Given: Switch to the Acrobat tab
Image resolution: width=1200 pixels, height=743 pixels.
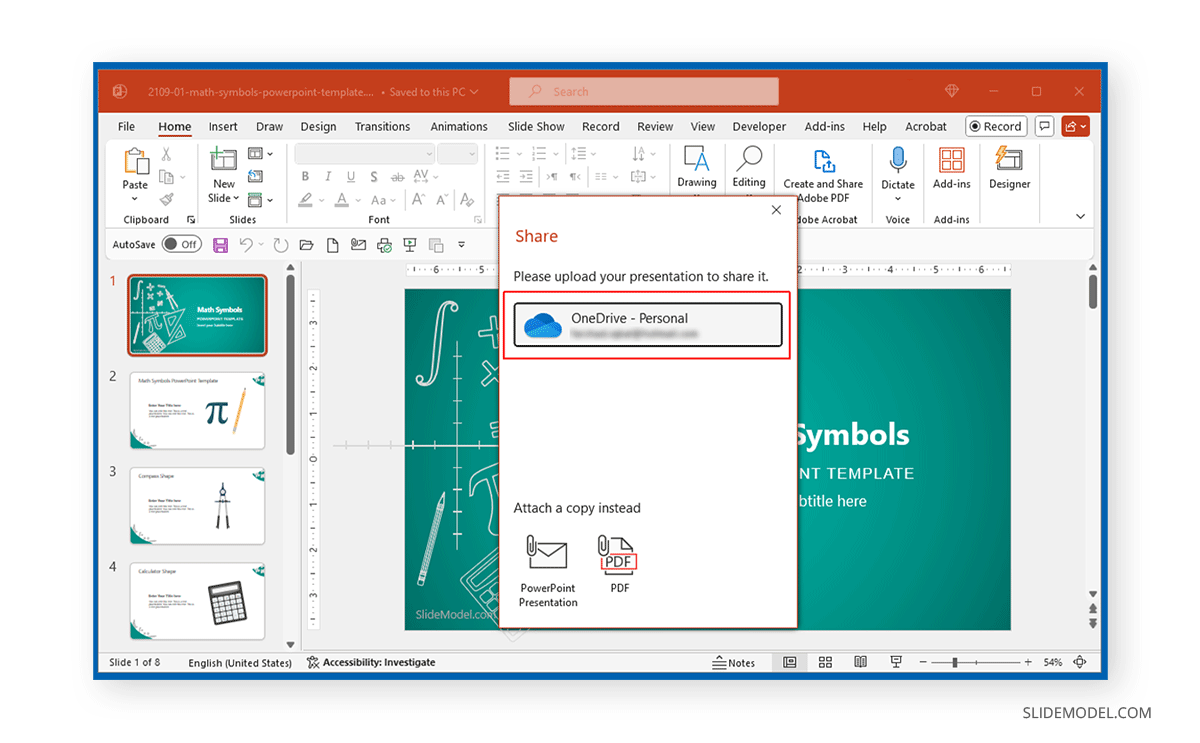Looking at the screenshot, I should [x=926, y=126].
